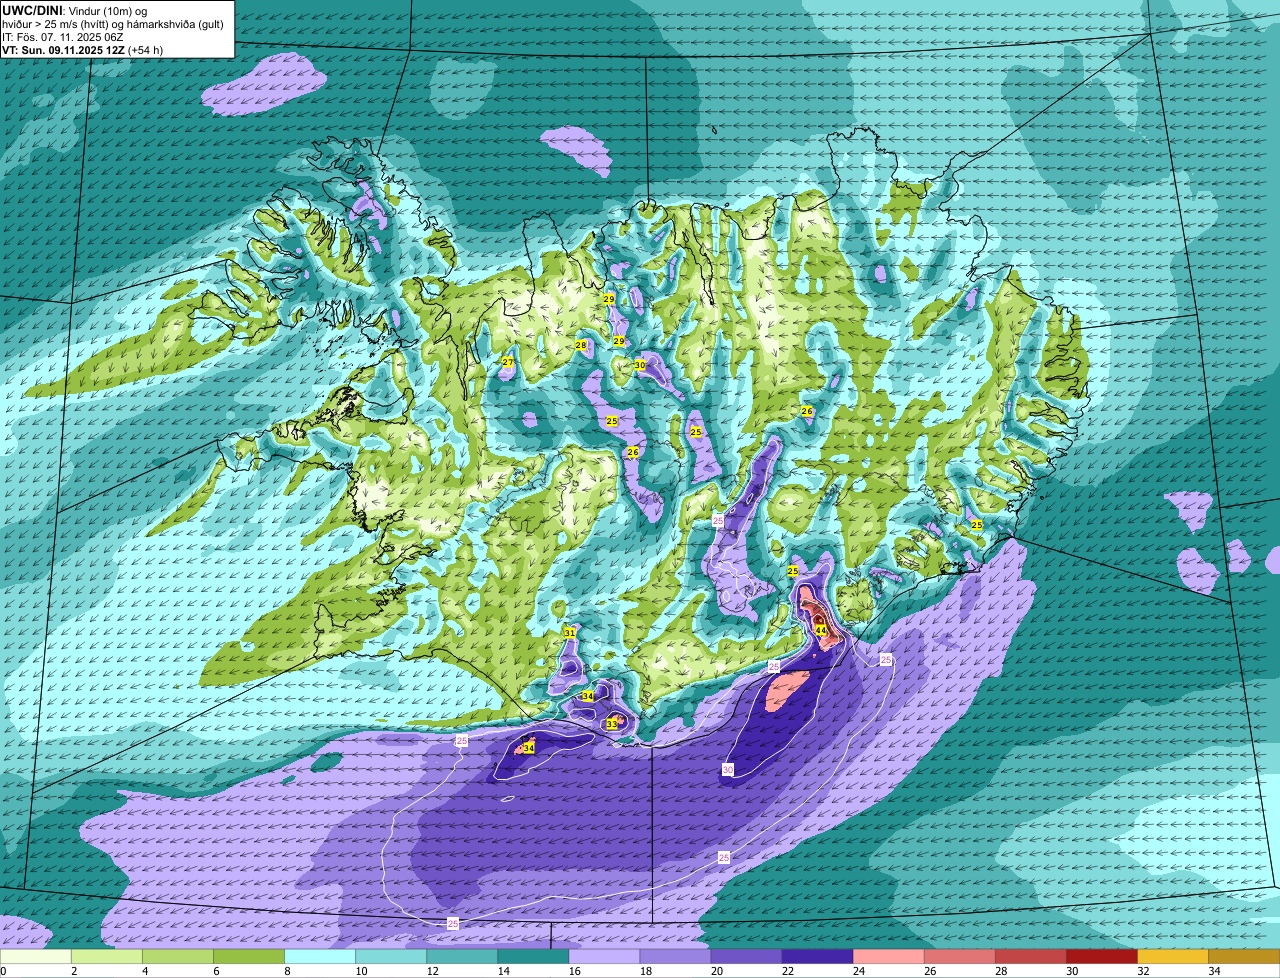Click the 28–30 m/s red legend swatch
The height and width of the screenshot is (978, 1280).
point(1030,957)
